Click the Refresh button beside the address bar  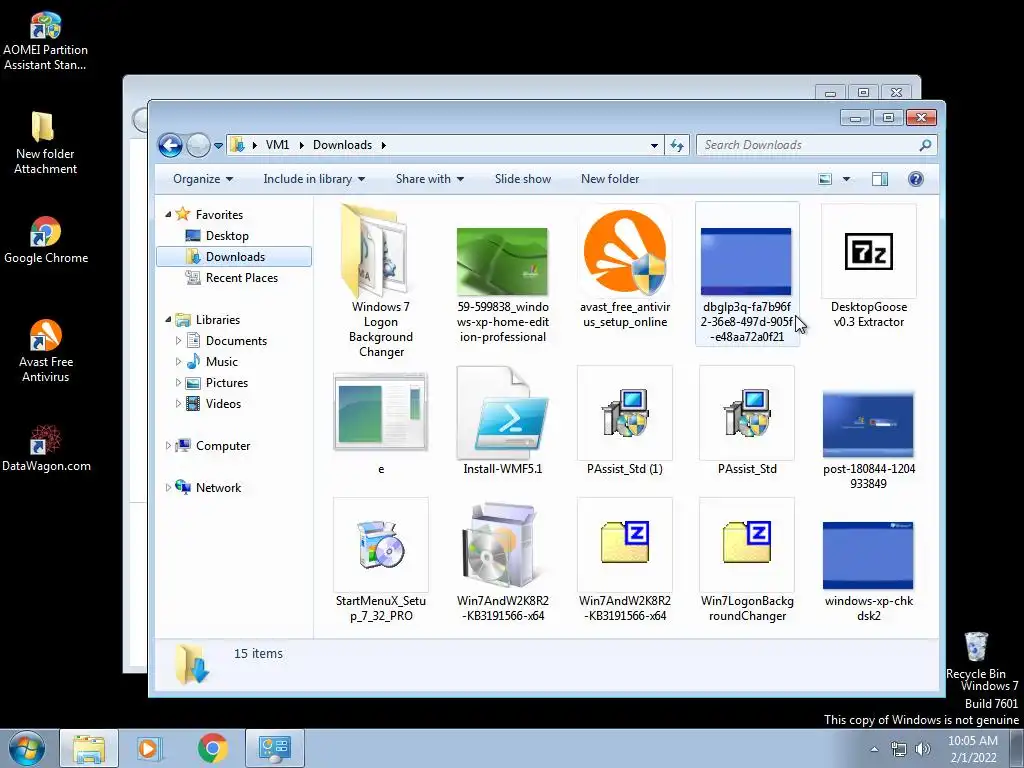pos(677,146)
